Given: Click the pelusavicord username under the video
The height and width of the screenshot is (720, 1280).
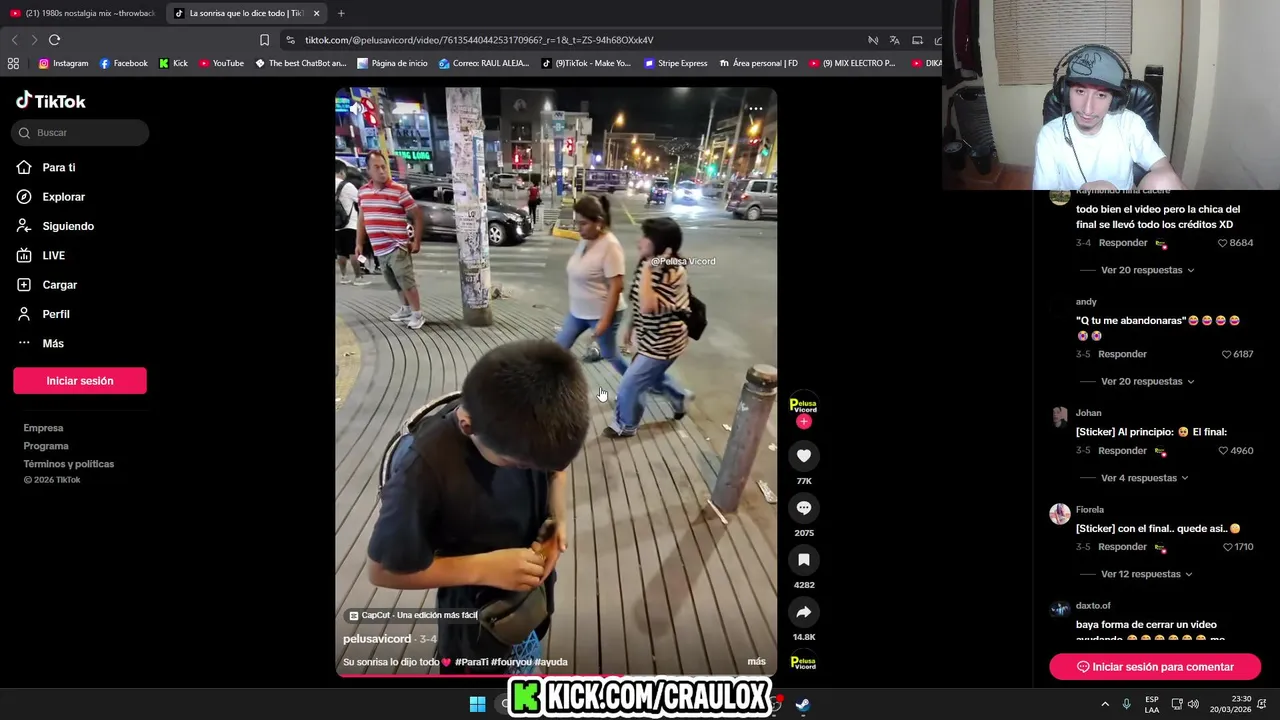Looking at the screenshot, I should (377, 639).
